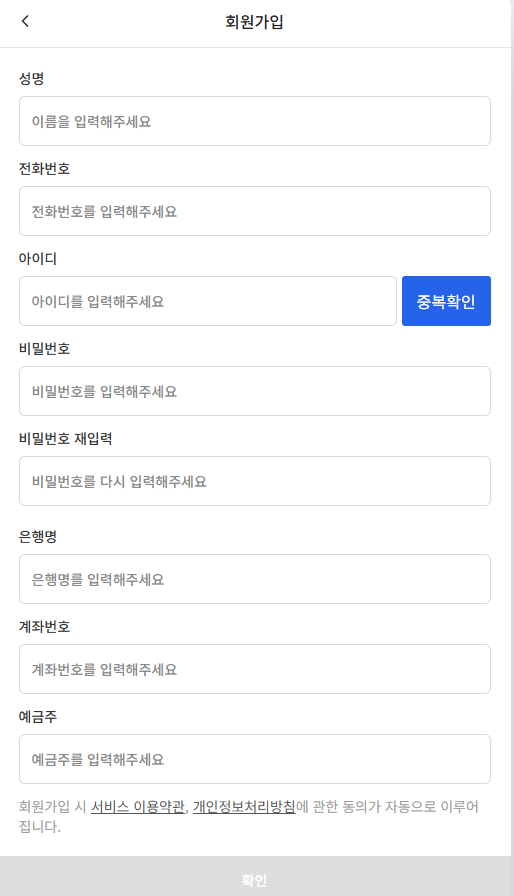
Task: Click the 아이디 field label
Action: pyautogui.click(x=38, y=258)
